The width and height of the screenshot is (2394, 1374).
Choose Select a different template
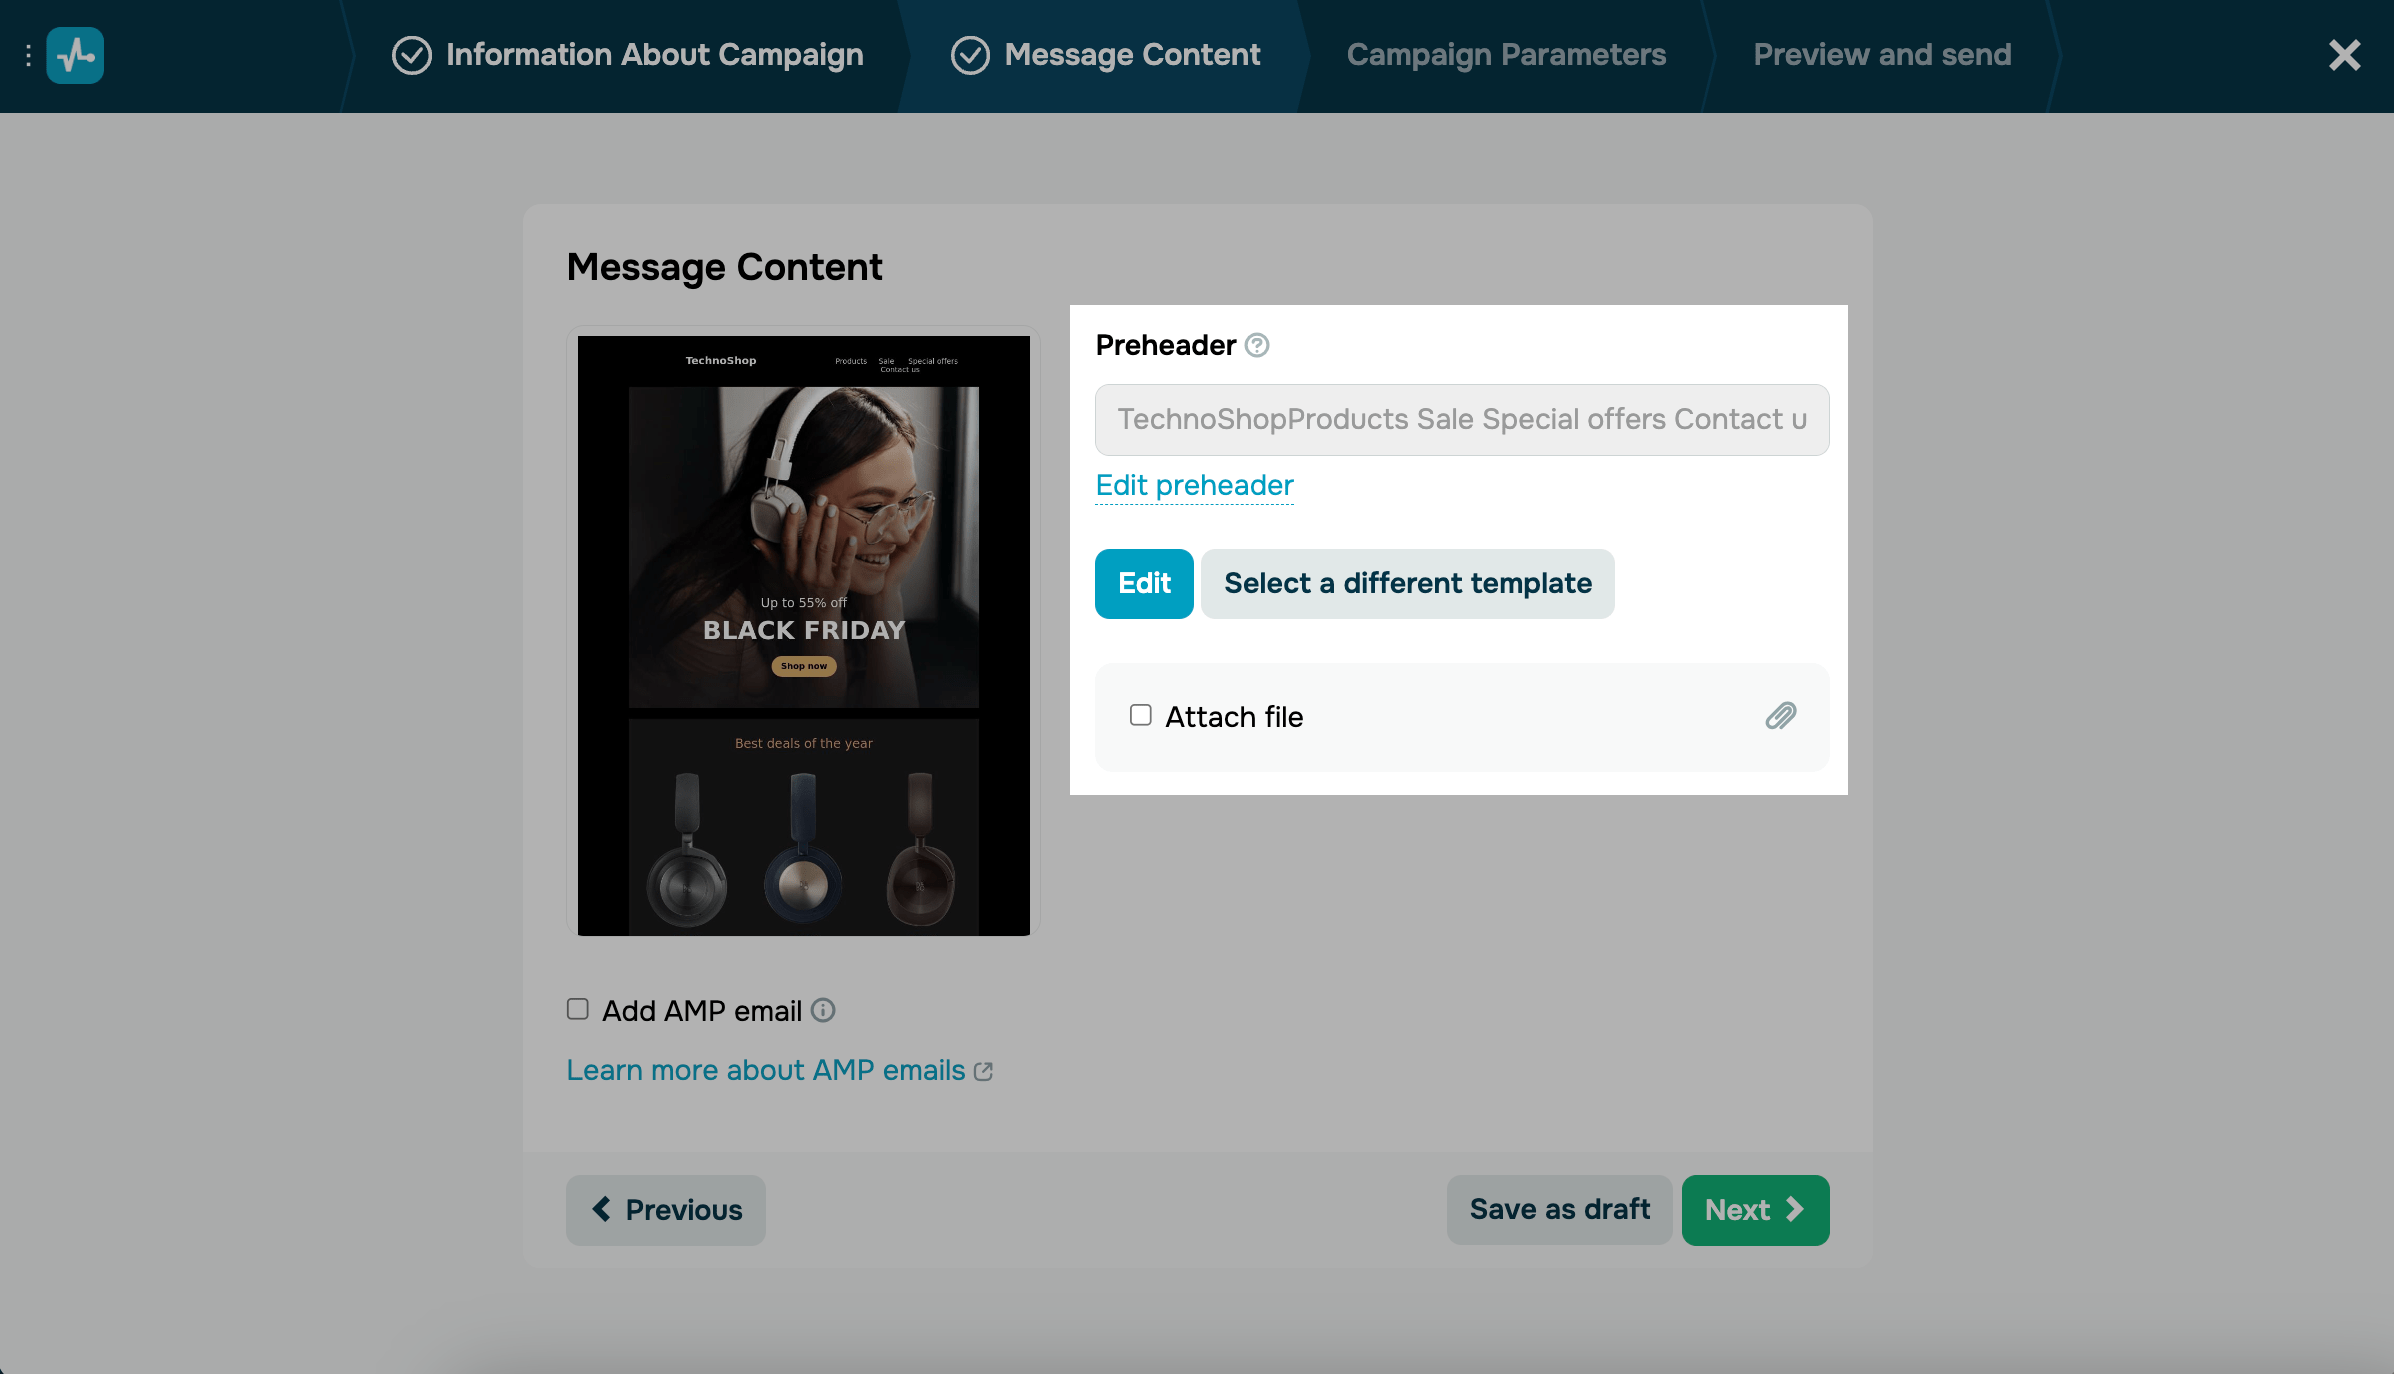coord(1407,583)
